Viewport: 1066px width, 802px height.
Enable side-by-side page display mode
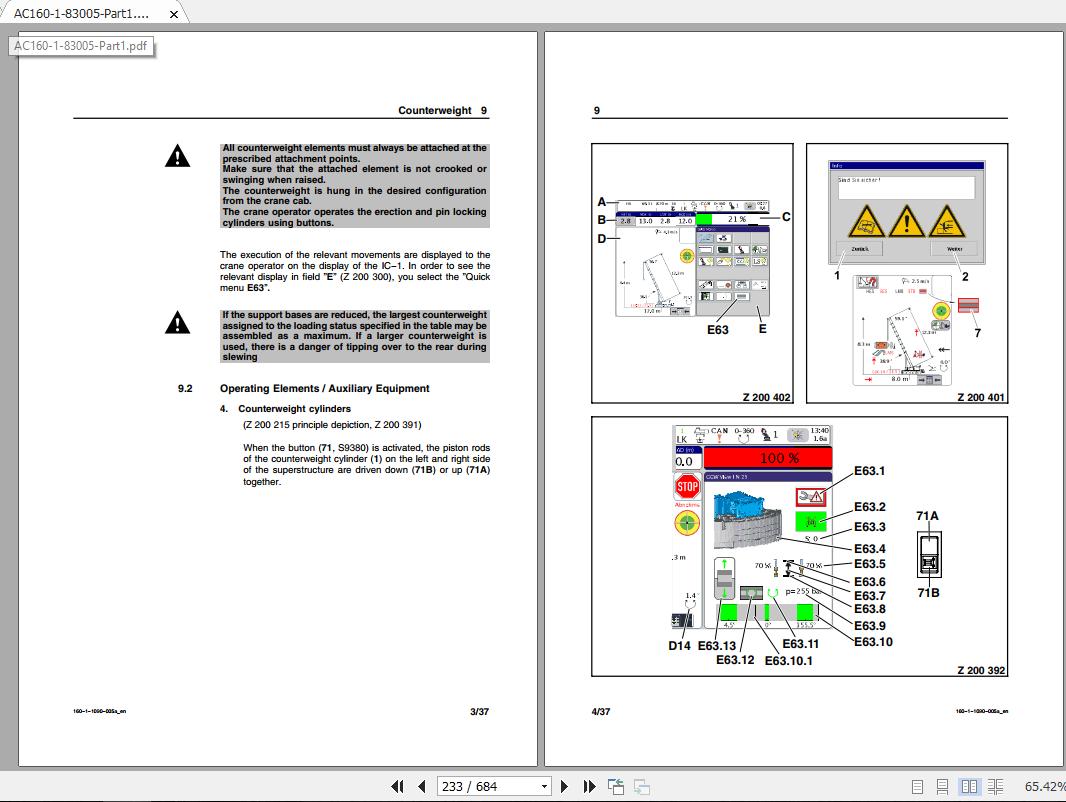point(970,786)
